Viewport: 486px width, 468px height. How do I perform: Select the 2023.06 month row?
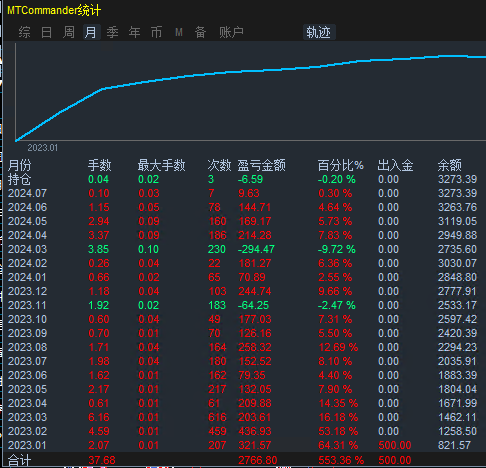(243, 375)
